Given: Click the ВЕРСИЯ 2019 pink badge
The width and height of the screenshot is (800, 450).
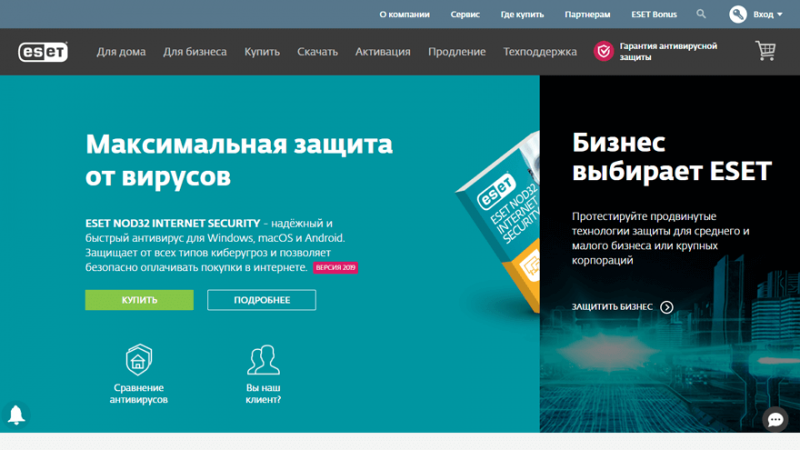Looking at the screenshot, I should [x=335, y=267].
